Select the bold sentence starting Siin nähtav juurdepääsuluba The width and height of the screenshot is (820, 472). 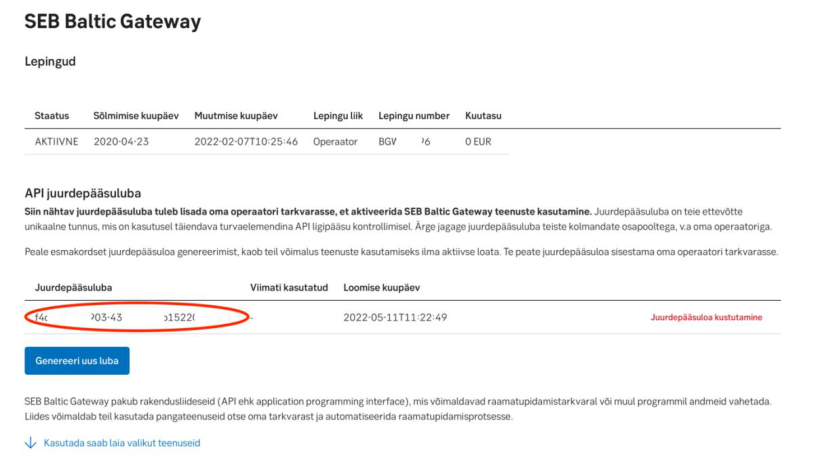pyautogui.click(x=308, y=212)
